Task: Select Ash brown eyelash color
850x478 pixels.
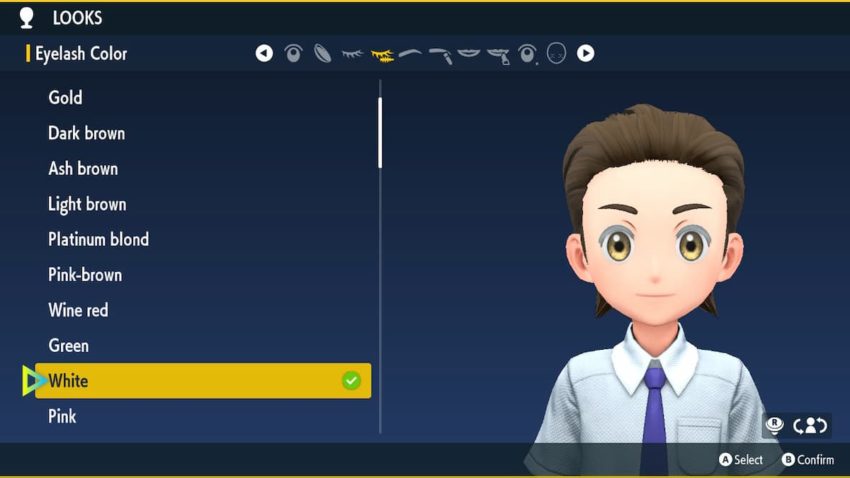Action: (203, 169)
